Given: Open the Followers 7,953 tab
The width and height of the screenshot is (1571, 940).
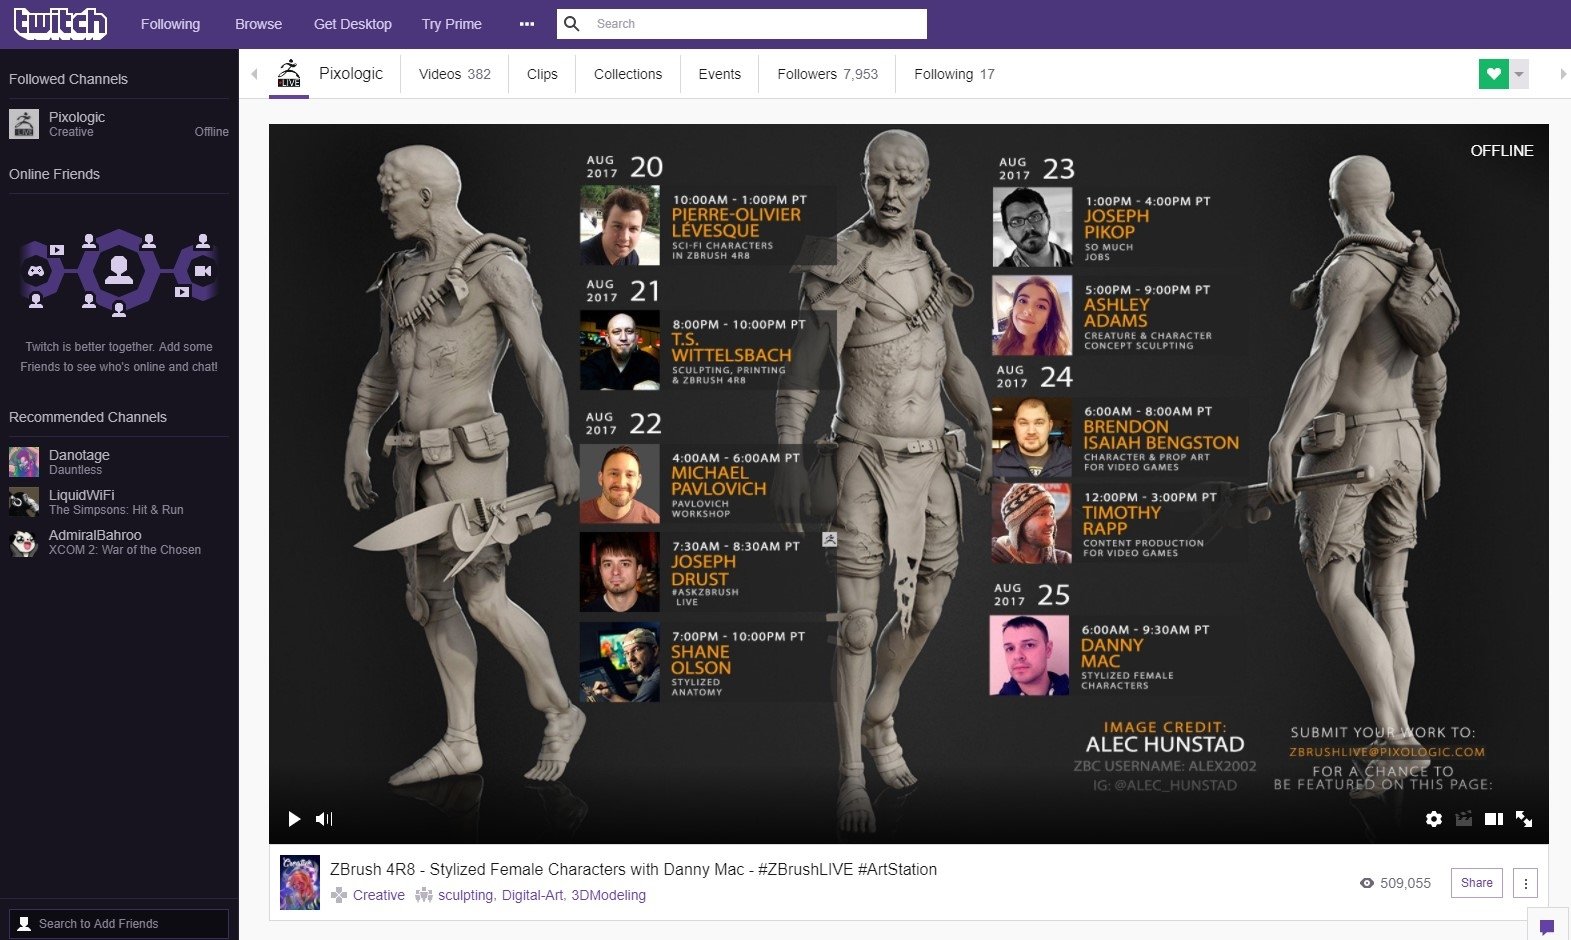Looking at the screenshot, I should tap(828, 74).
